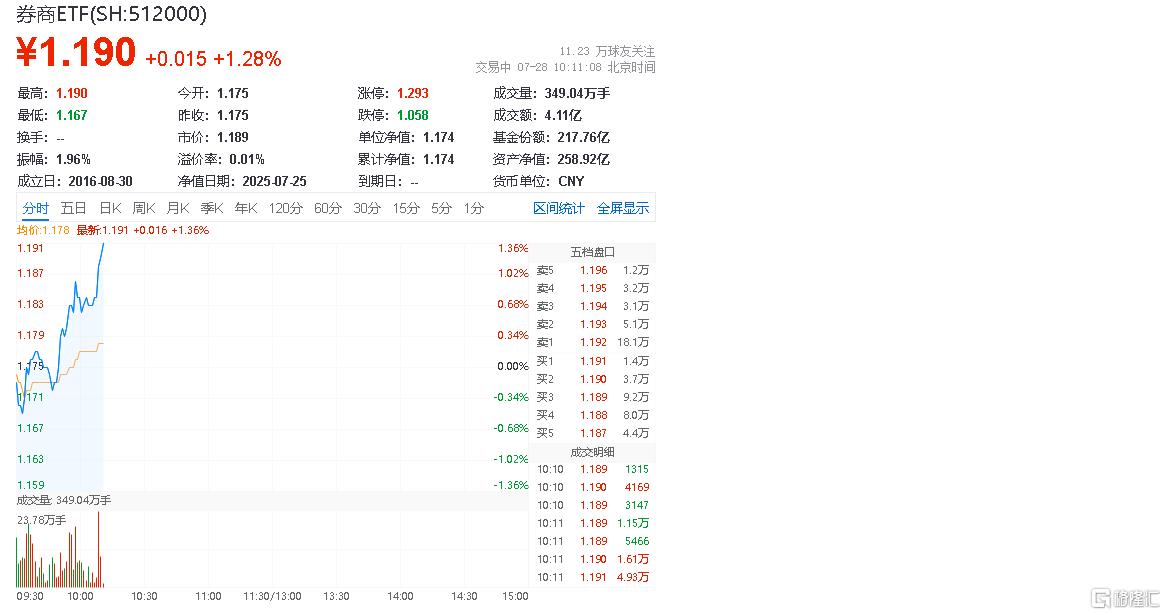Select the 卖1 row at 1.192

pos(593,342)
